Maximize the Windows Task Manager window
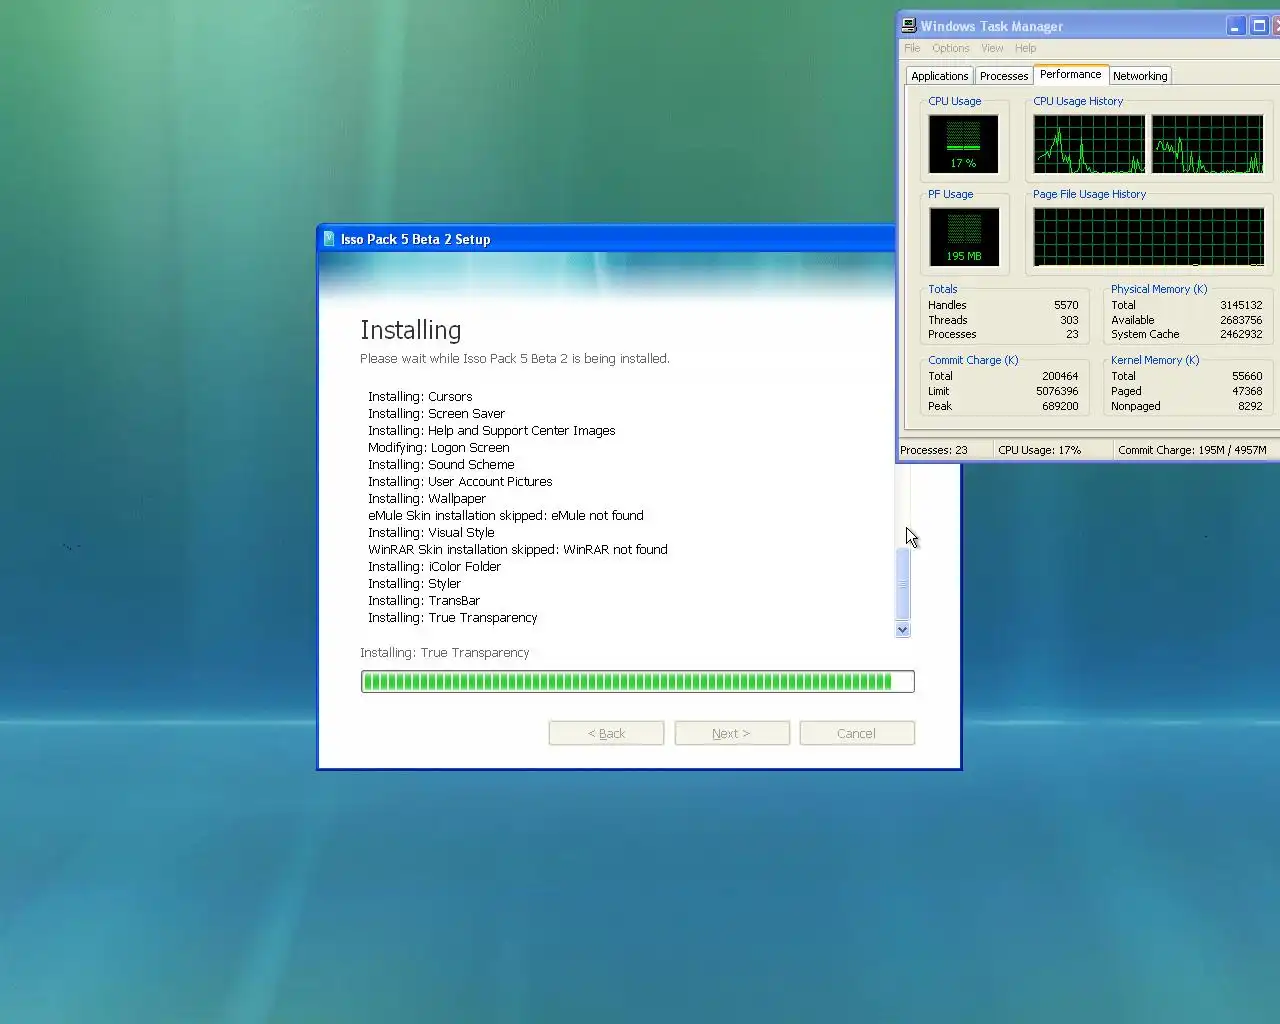The height and width of the screenshot is (1024, 1280). (1259, 26)
